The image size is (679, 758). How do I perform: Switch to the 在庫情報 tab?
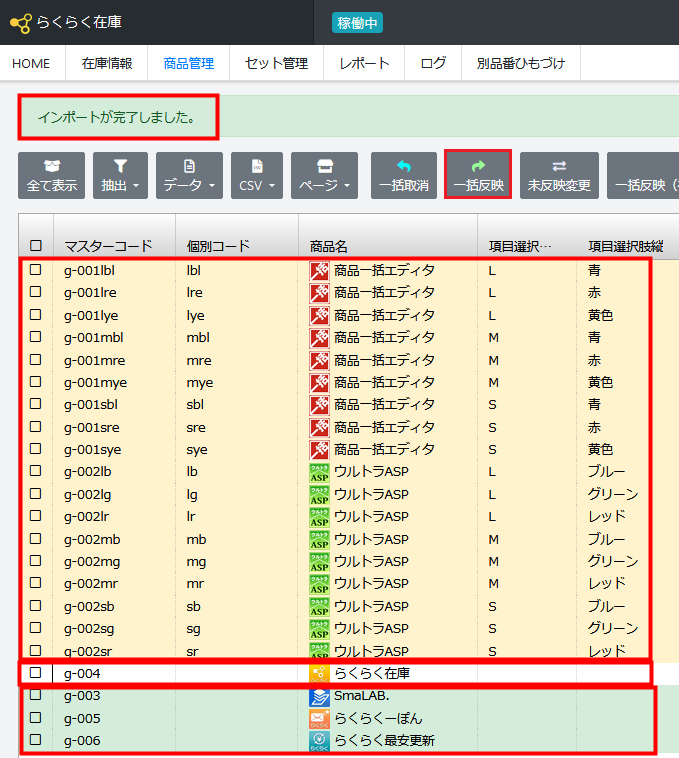pyautogui.click(x=106, y=63)
